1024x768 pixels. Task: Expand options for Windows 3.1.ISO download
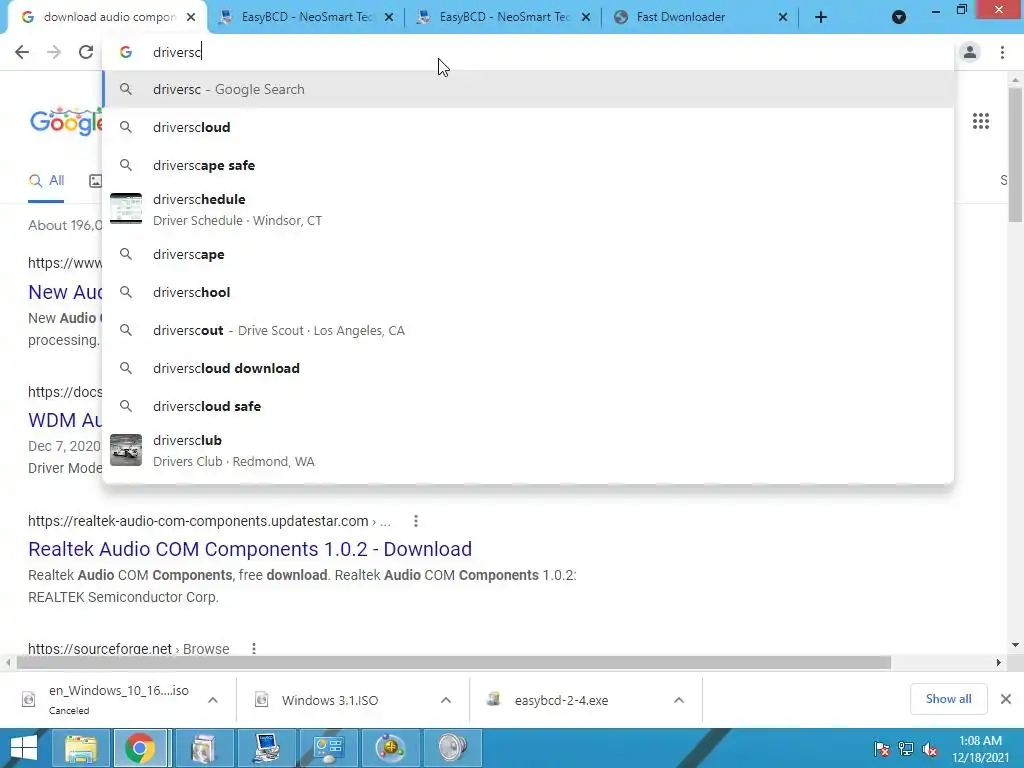click(446, 700)
